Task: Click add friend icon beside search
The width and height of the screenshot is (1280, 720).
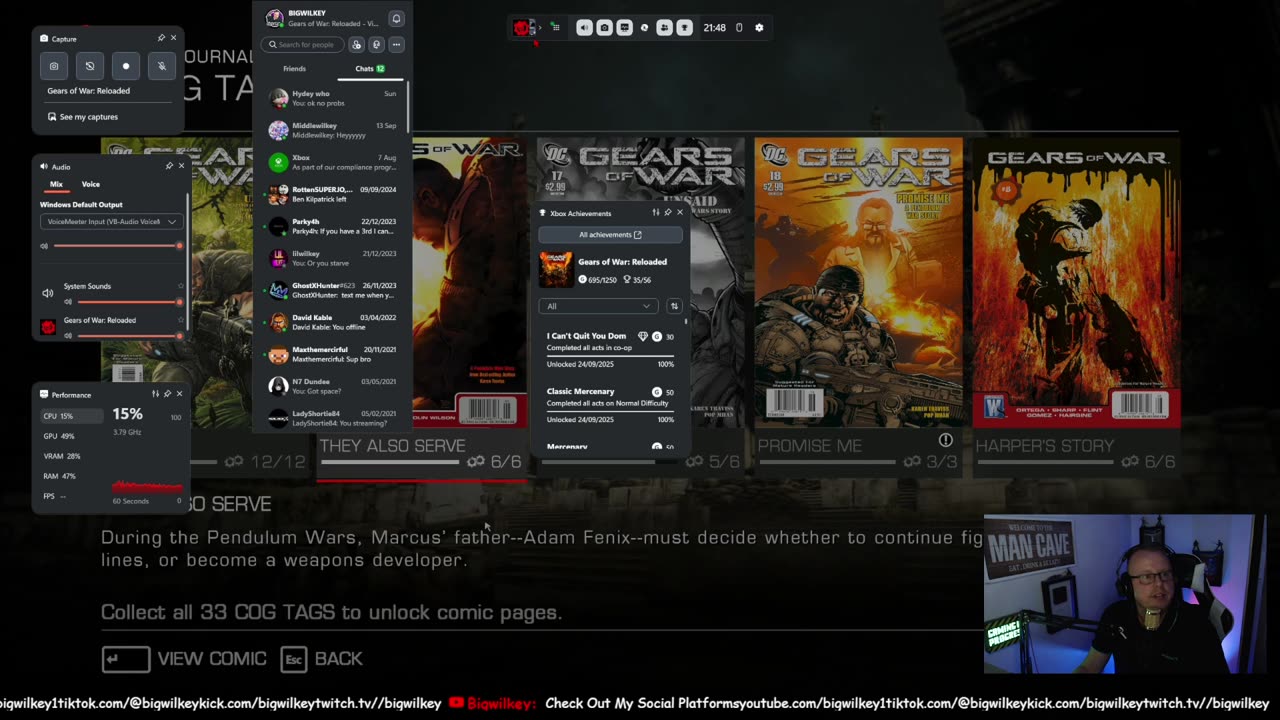Action: point(356,44)
